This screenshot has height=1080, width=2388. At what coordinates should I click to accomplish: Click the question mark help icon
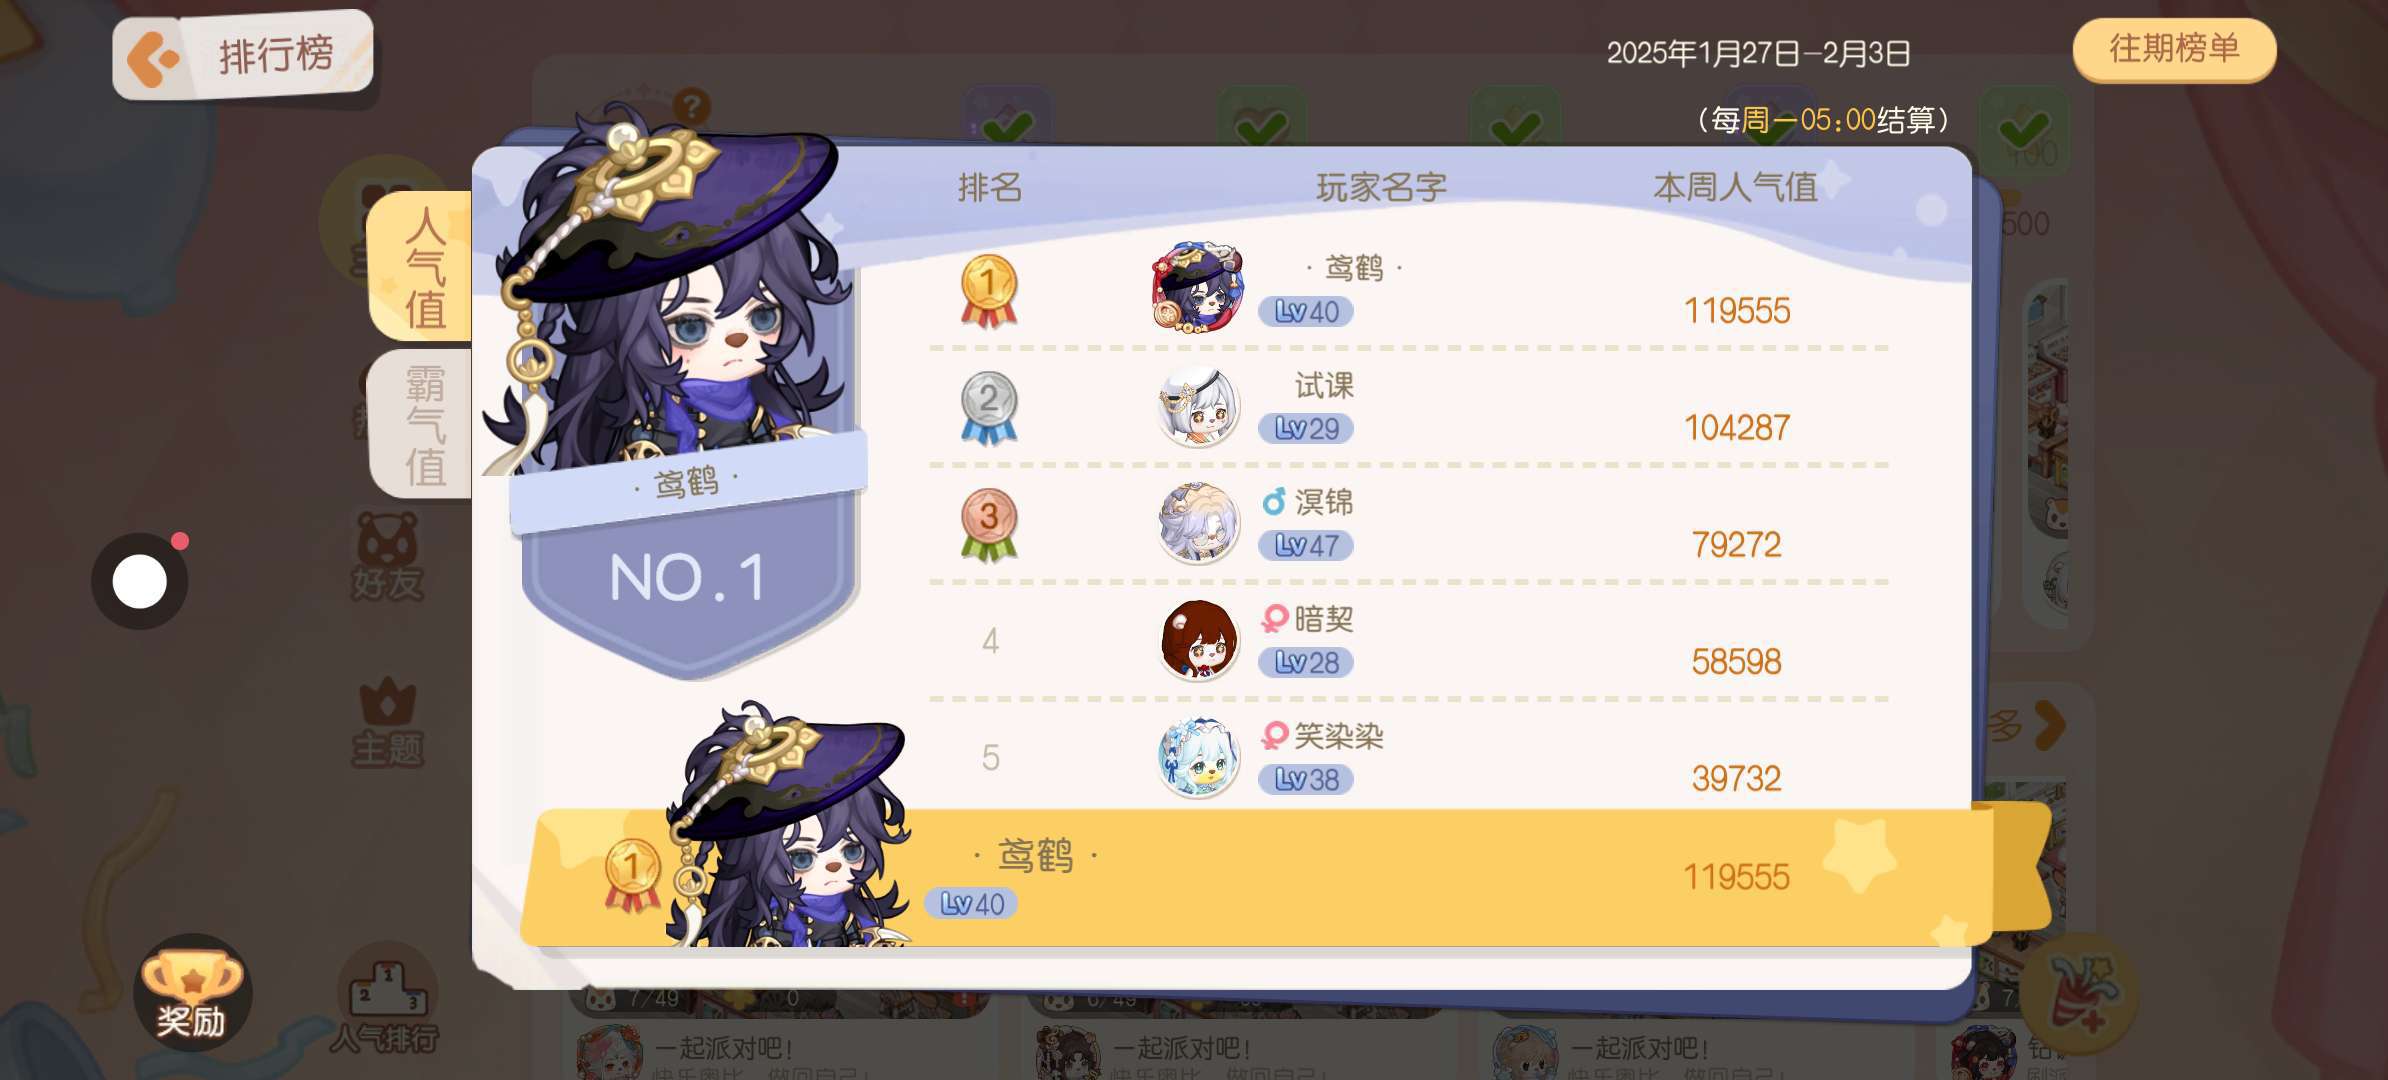pyautogui.click(x=691, y=106)
